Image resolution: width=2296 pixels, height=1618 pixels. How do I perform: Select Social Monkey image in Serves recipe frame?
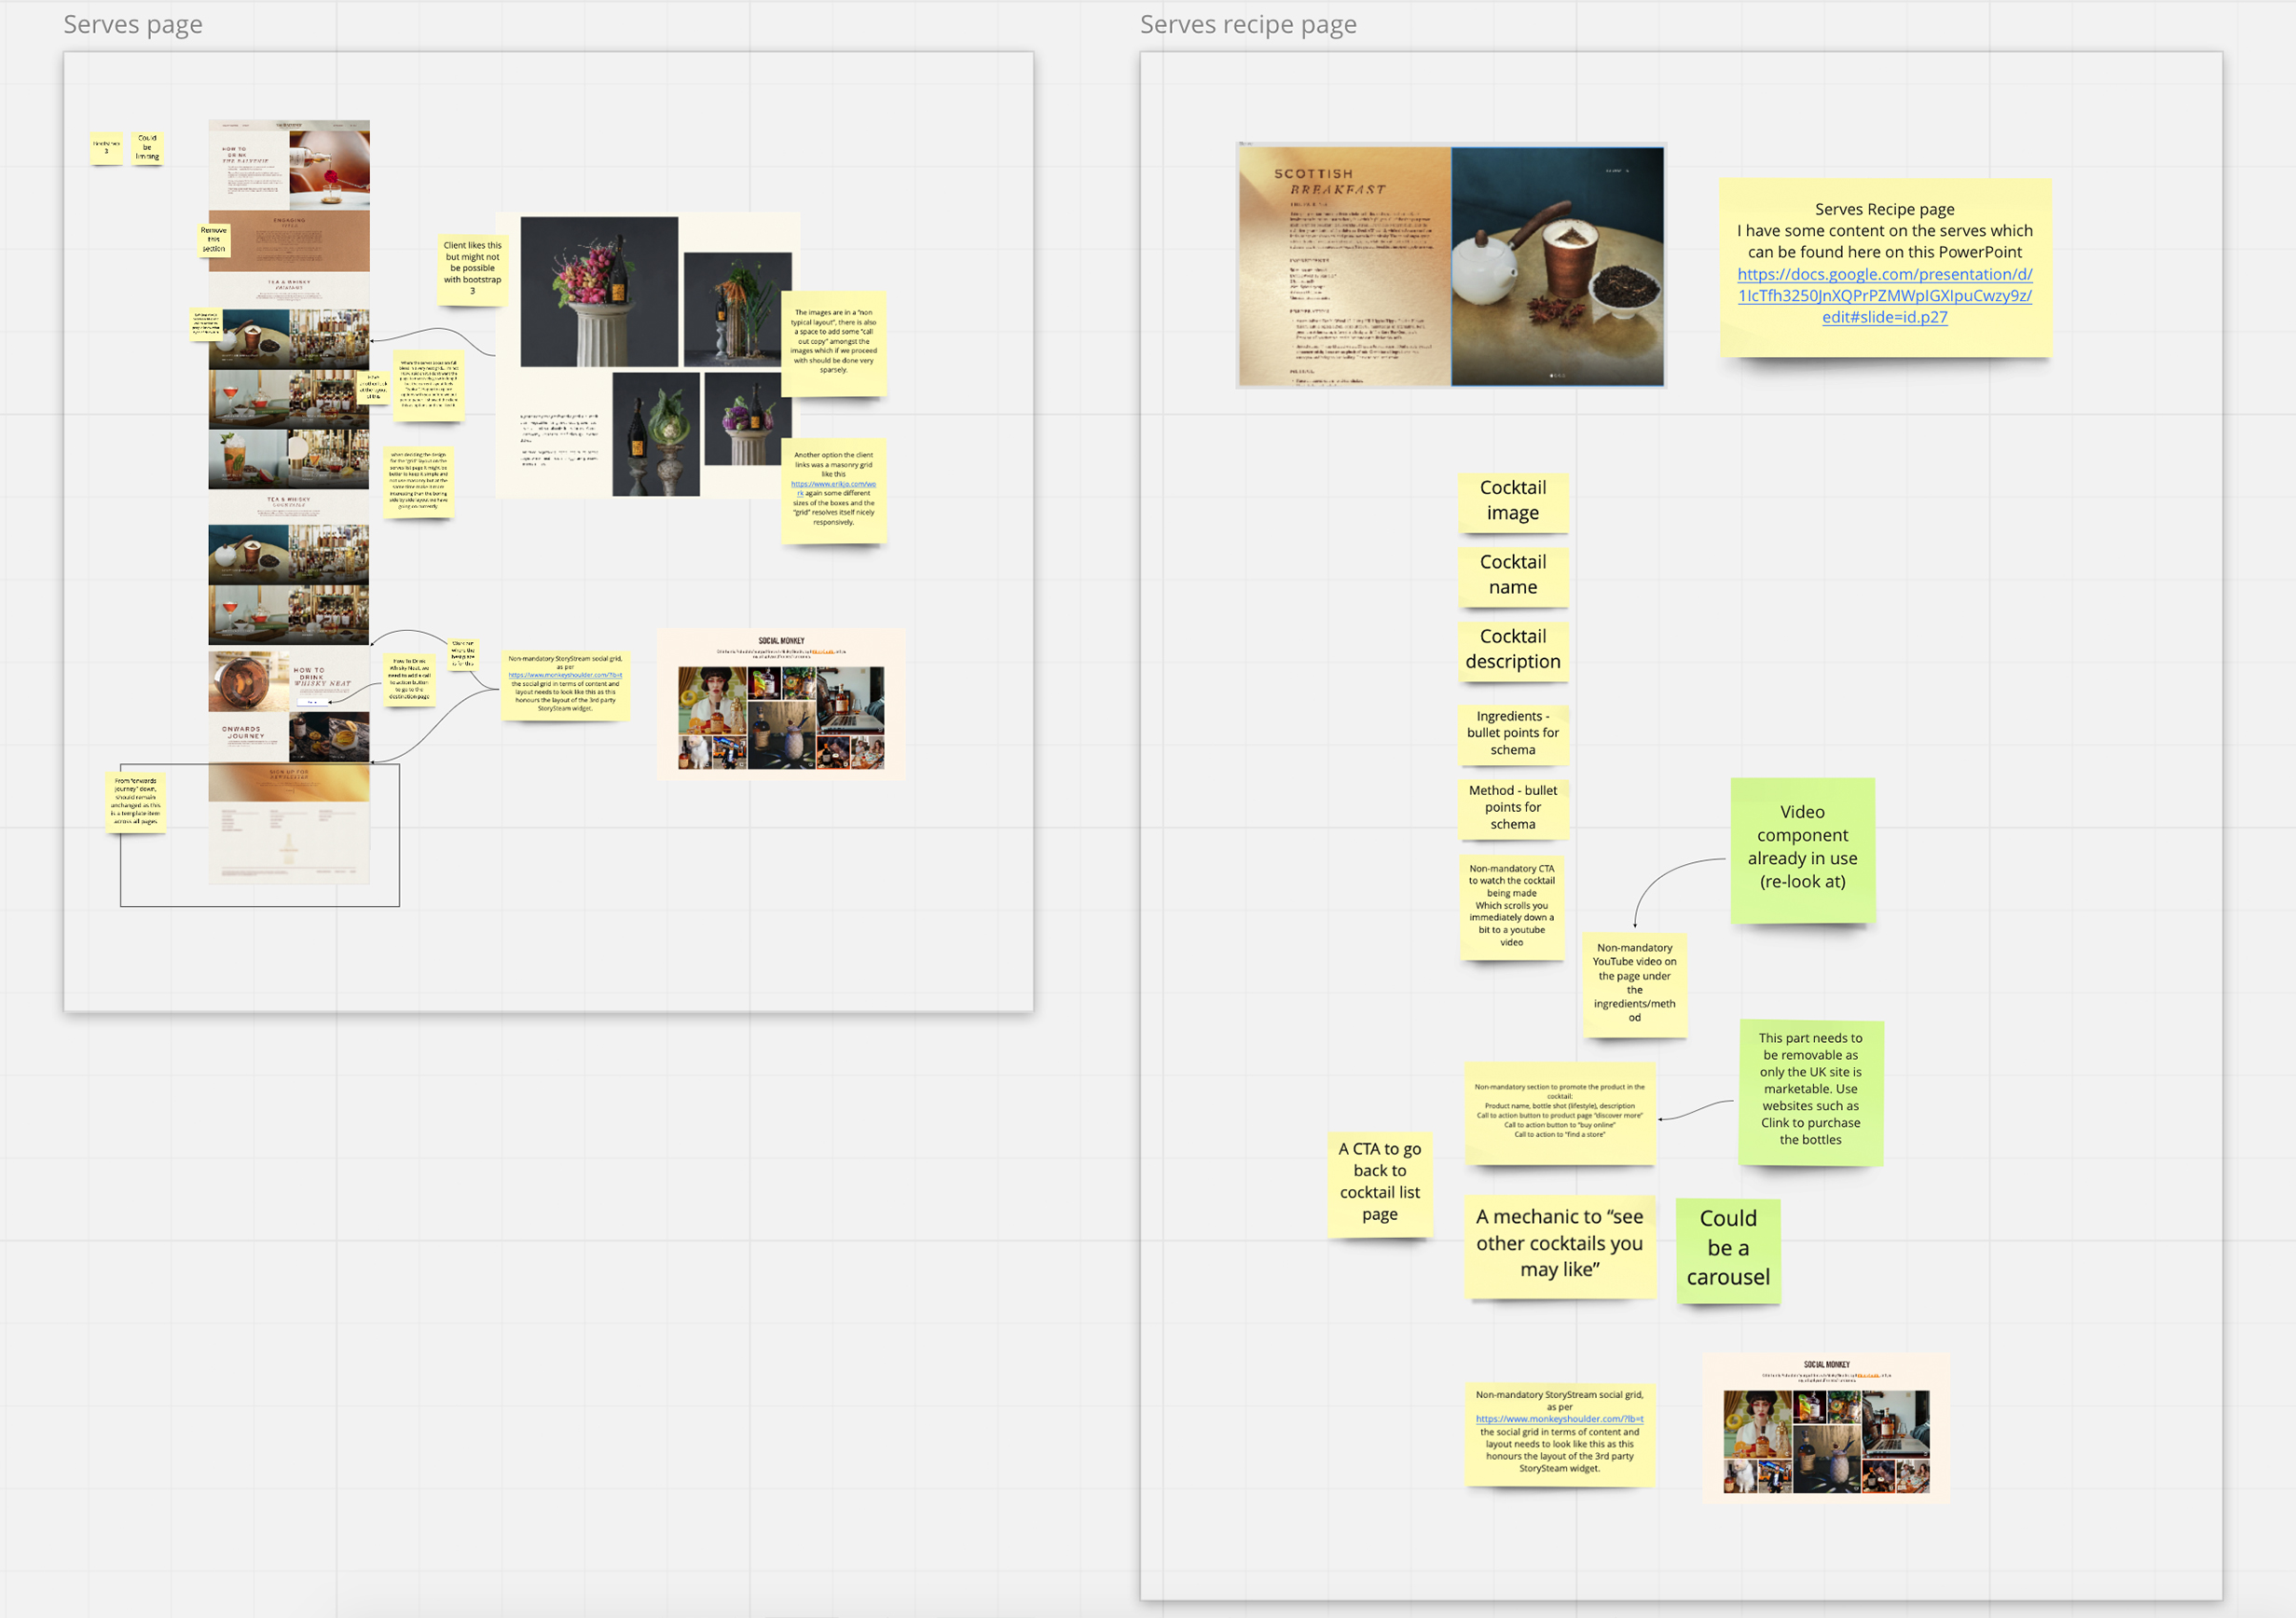click(x=1826, y=1428)
